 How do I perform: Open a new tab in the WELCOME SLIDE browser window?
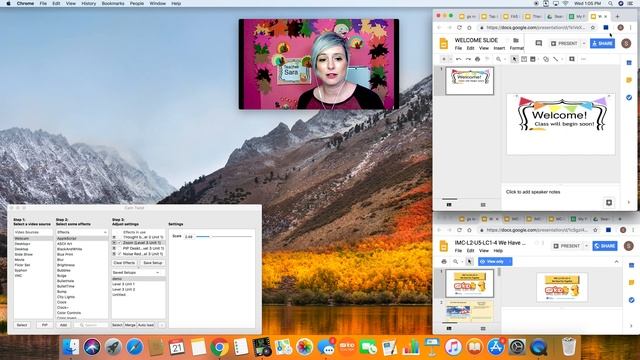click(x=617, y=16)
